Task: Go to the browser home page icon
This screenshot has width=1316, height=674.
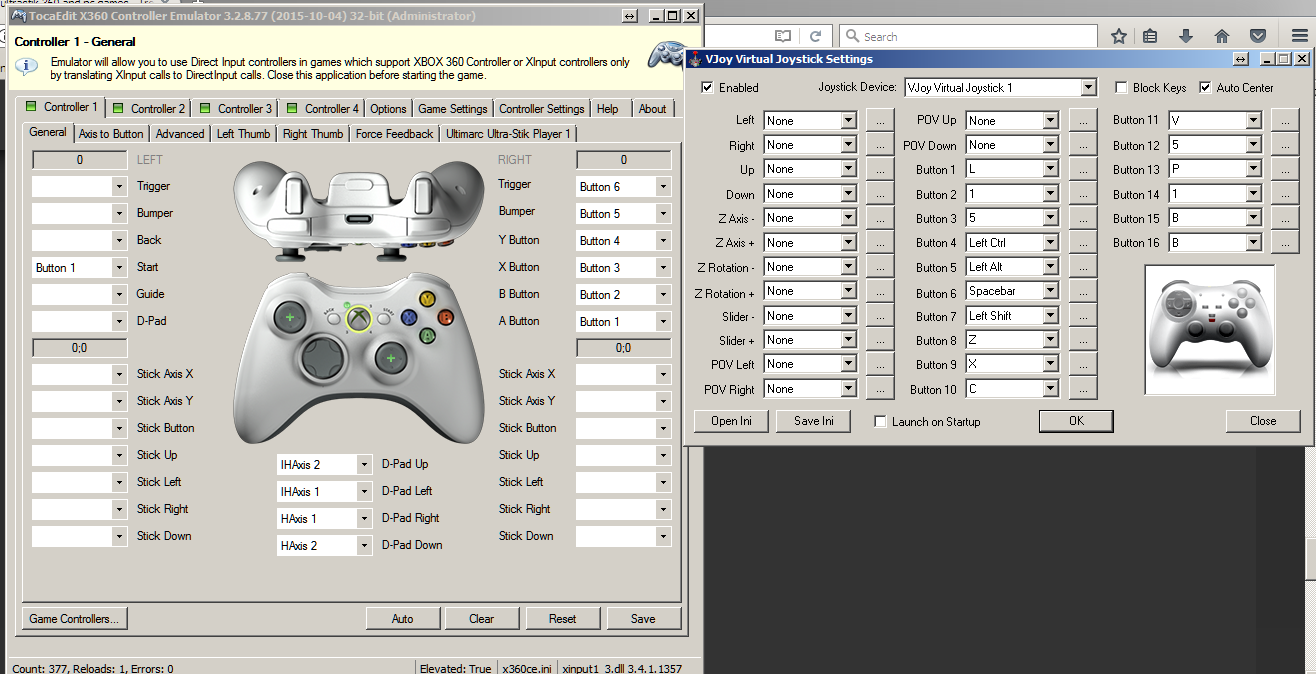Action: pyautogui.click(x=1221, y=36)
